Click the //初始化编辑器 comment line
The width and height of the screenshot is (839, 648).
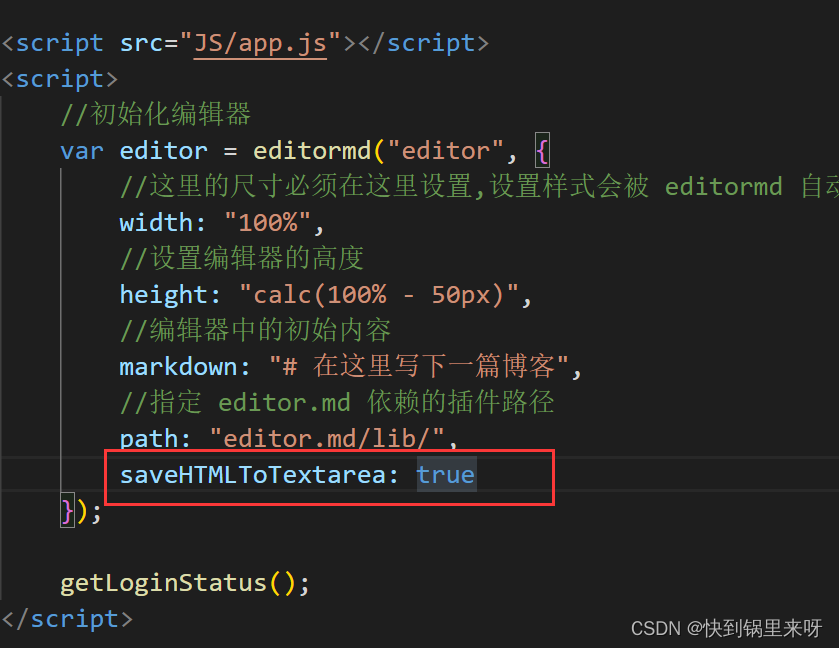tap(155, 115)
